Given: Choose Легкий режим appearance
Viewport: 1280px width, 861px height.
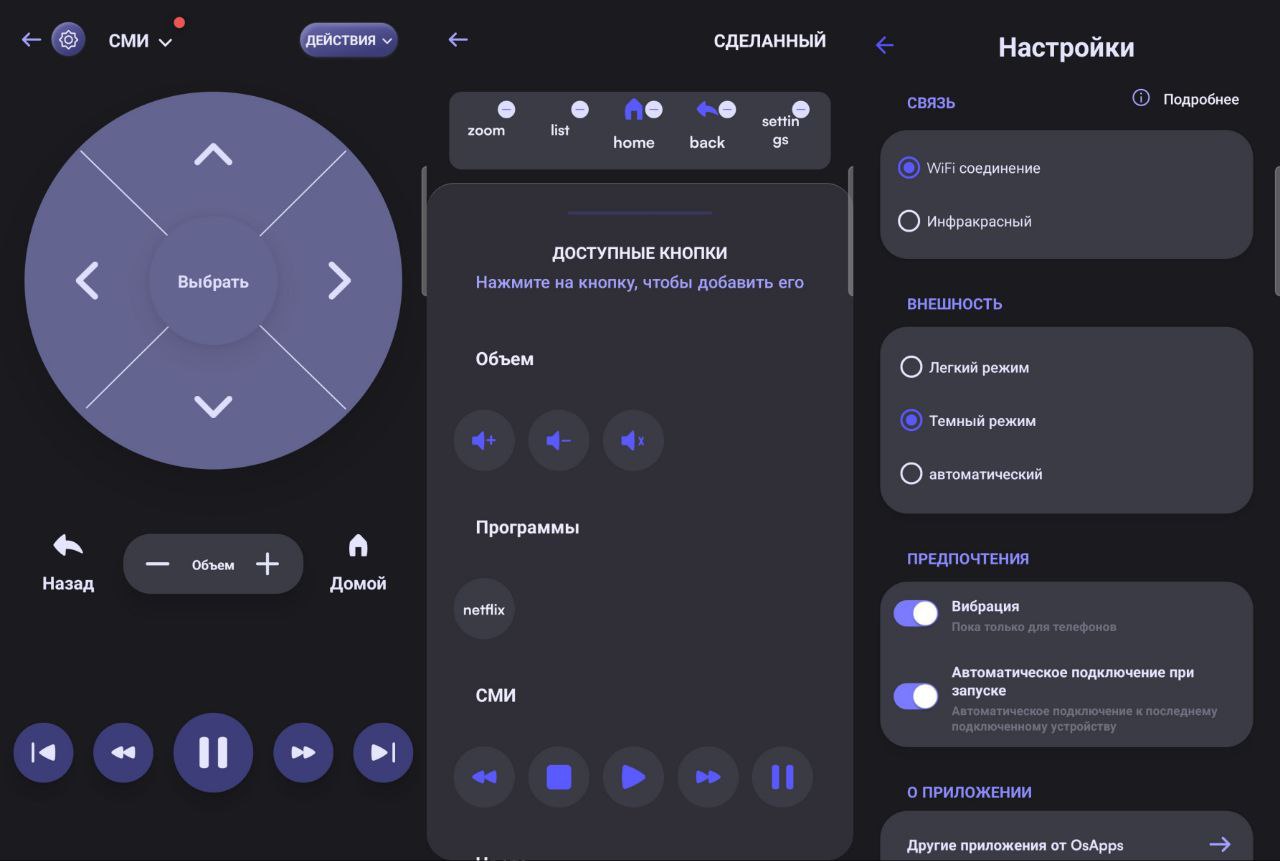Looking at the screenshot, I should 911,367.
